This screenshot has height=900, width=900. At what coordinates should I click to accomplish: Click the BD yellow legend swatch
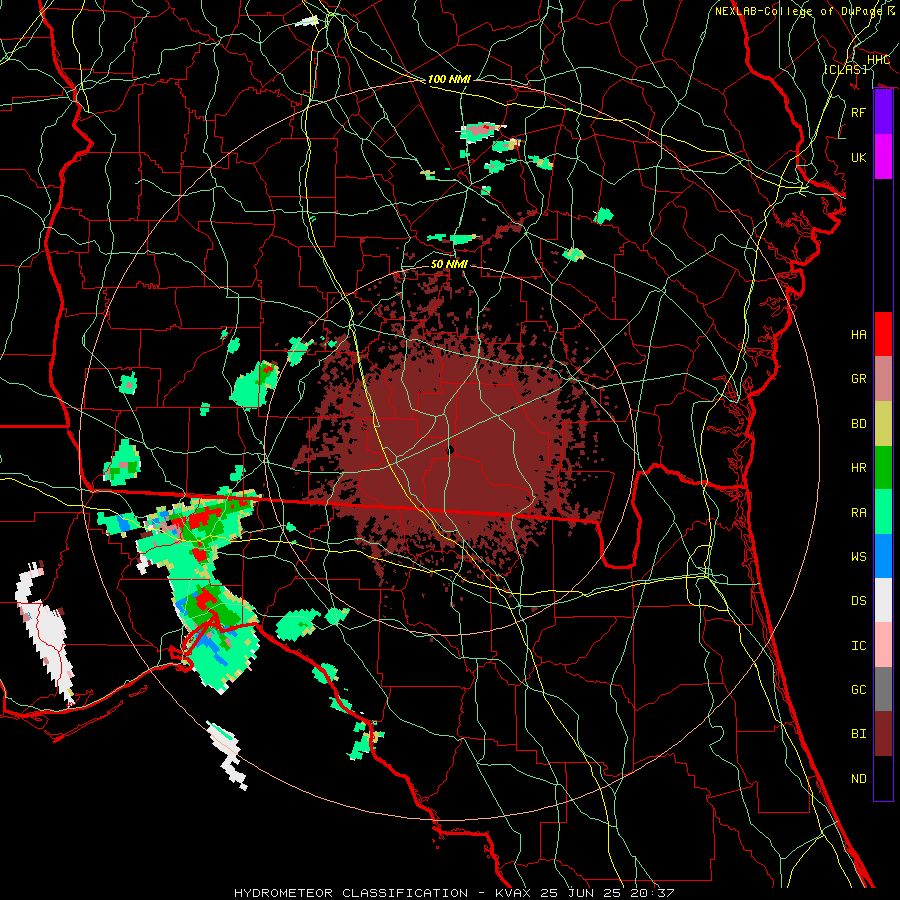pyautogui.click(x=883, y=424)
